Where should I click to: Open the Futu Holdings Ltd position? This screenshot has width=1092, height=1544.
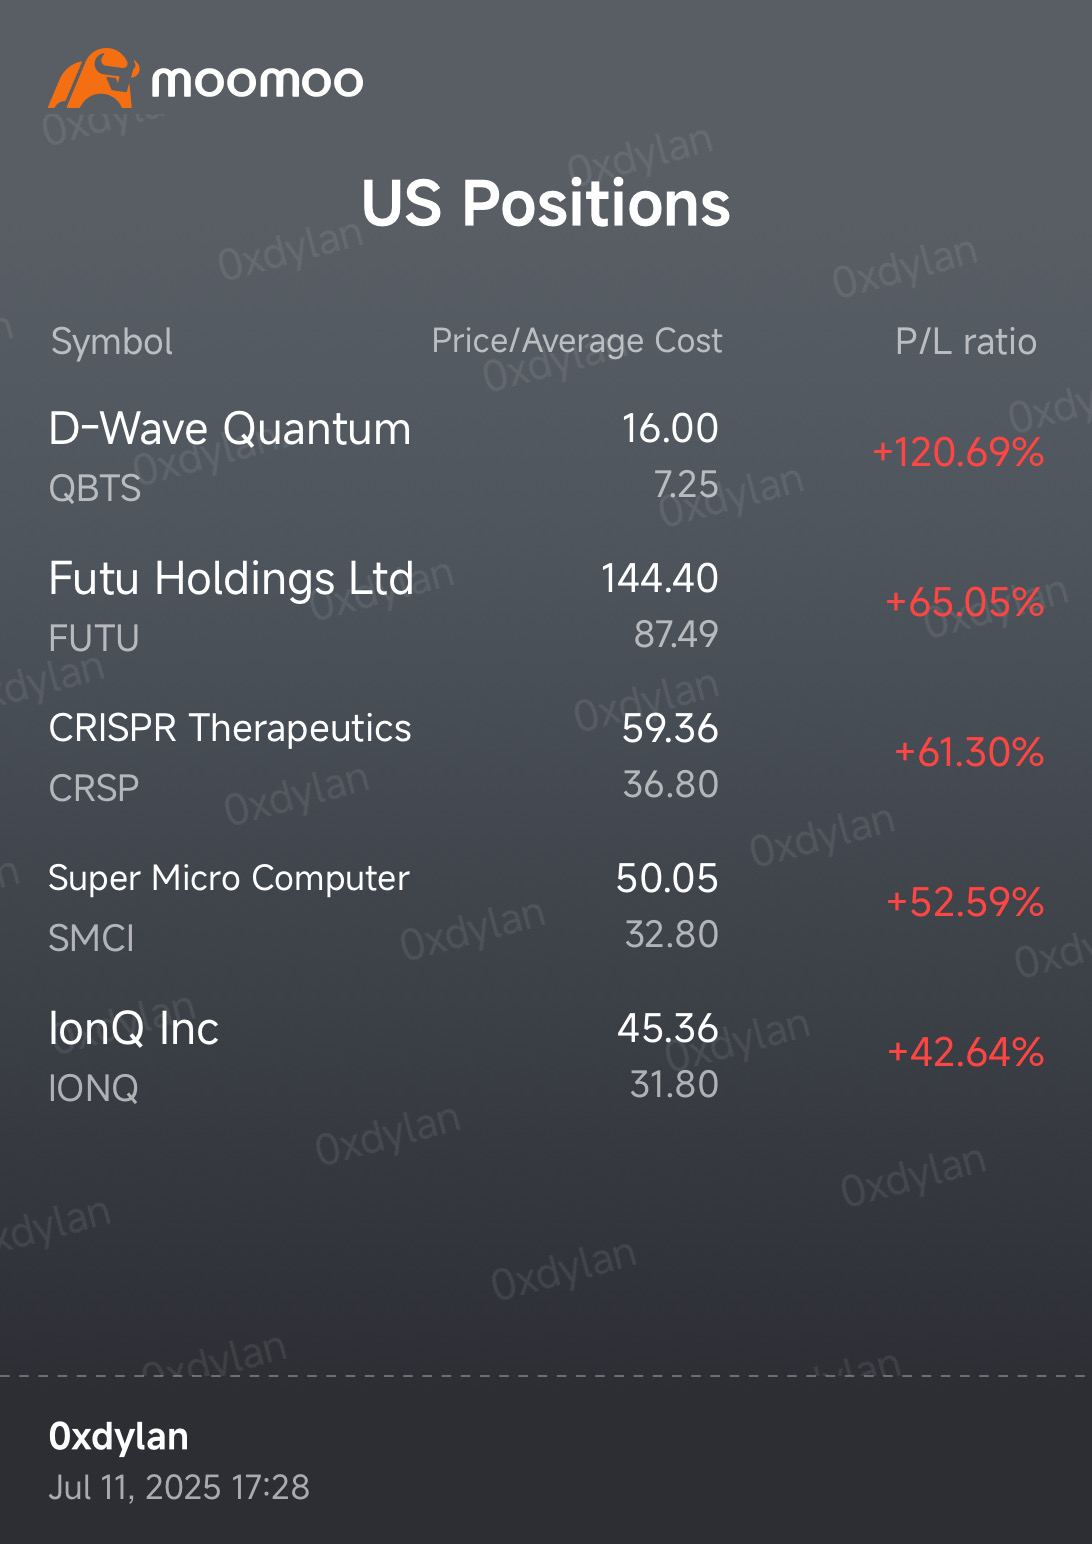546,606
